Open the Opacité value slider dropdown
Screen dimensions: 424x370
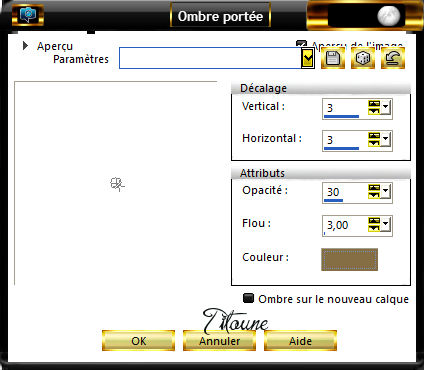click(x=386, y=191)
